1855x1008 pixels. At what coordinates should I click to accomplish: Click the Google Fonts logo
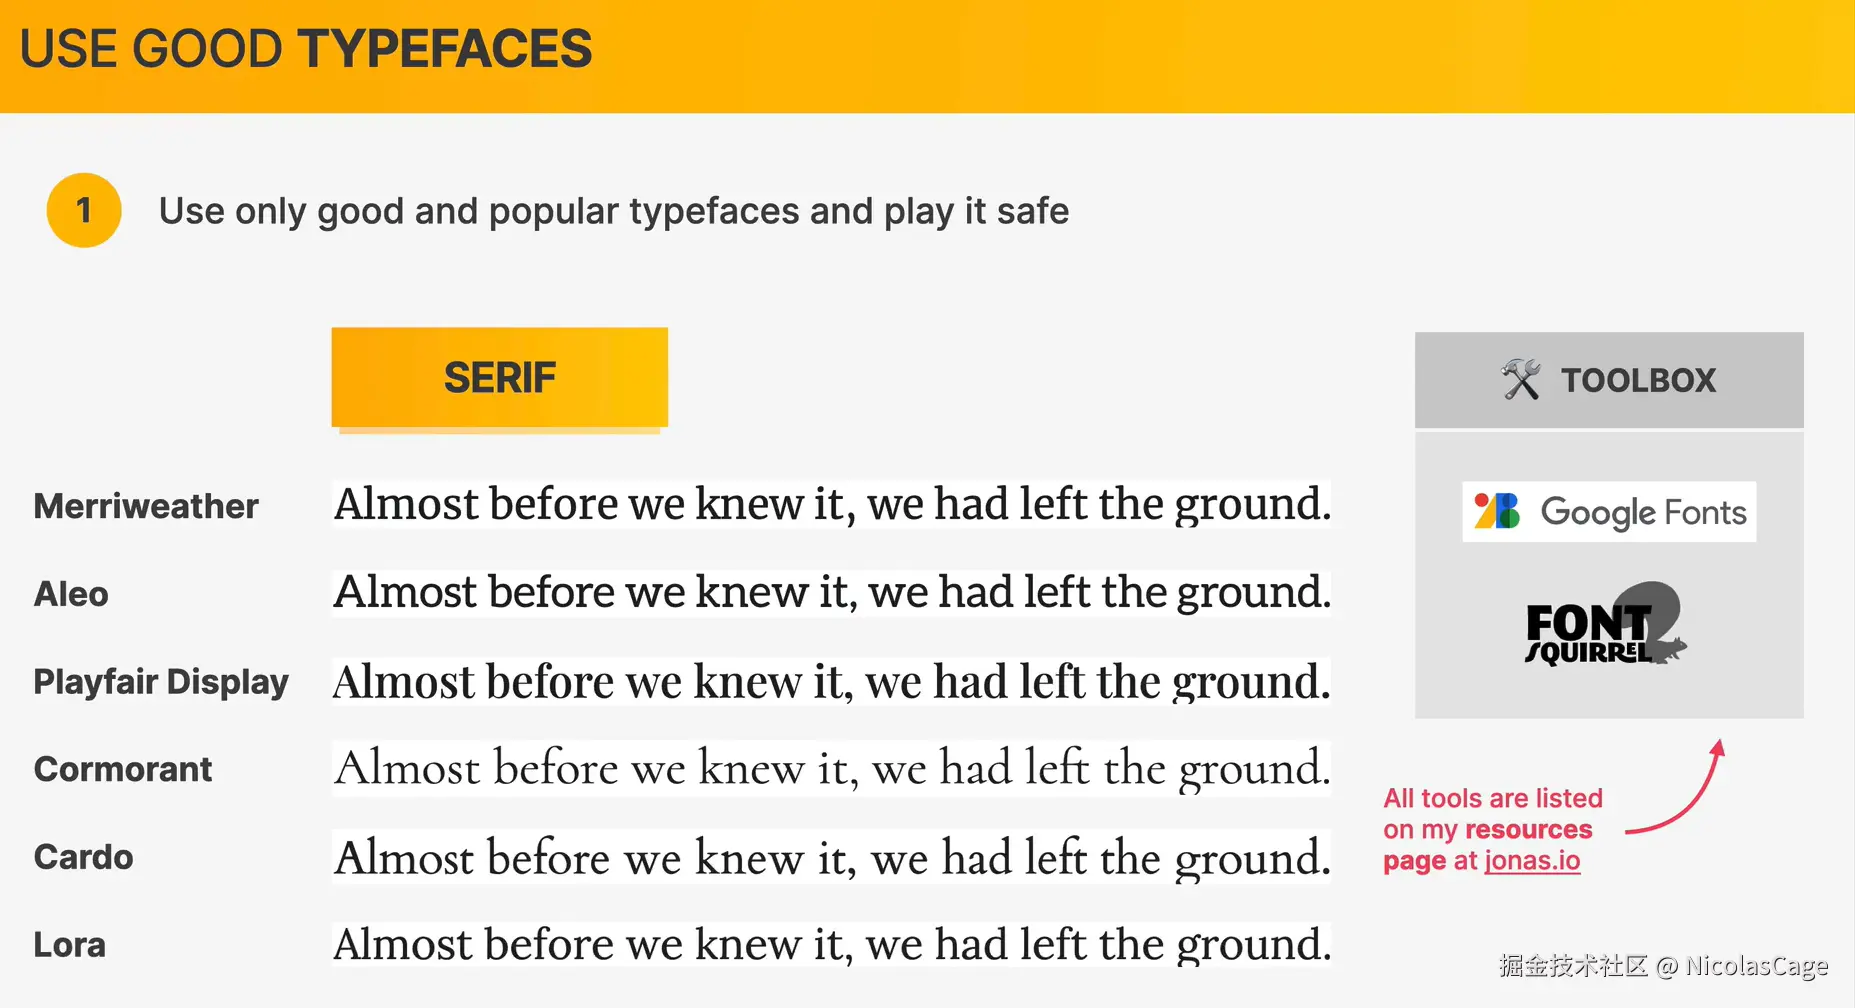tap(1609, 512)
